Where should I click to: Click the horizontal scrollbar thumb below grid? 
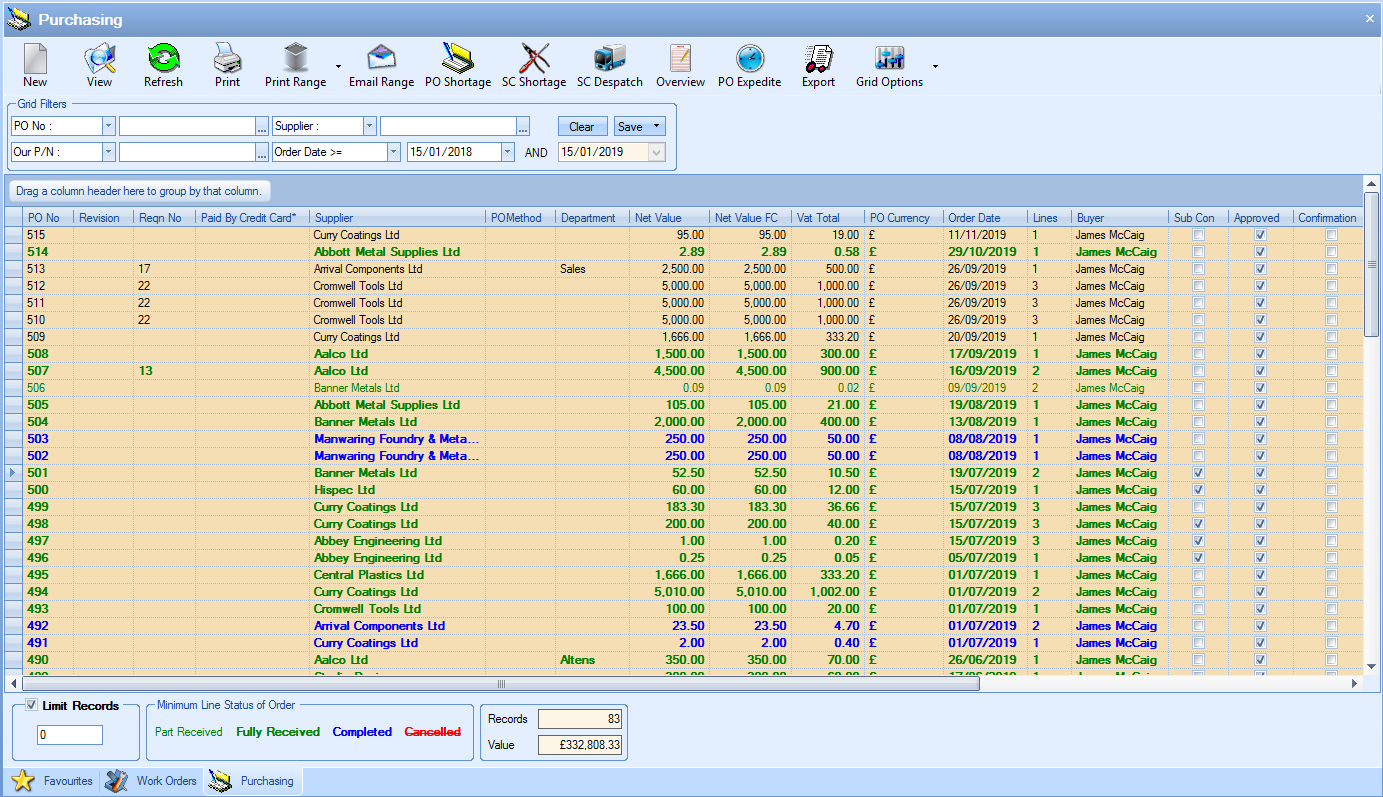pyautogui.click(x=500, y=684)
